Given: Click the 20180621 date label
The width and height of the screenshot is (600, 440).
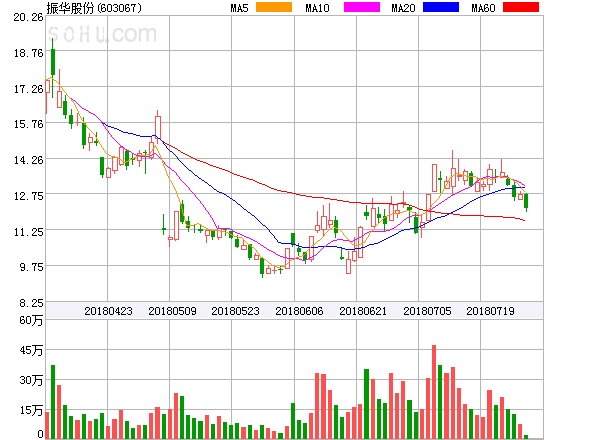Looking at the screenshot, I should pos(363,311).
